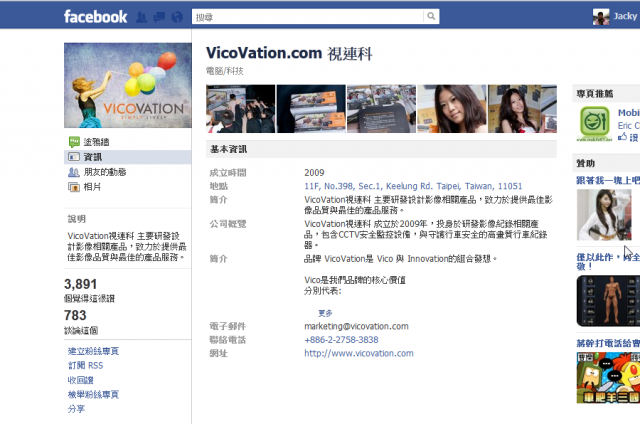Viewport: 640px width, 424px height.
Task: Click the 分享 share link
Action: tap(76, 408)
